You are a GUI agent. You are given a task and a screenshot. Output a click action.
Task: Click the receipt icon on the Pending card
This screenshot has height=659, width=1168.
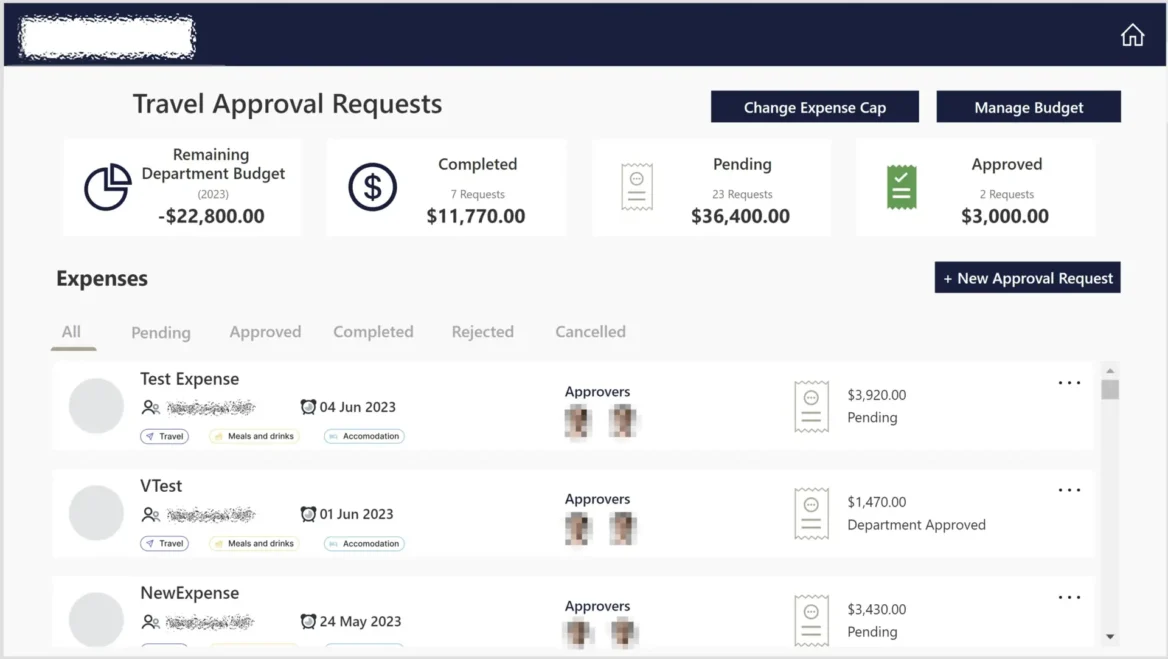point(639,188)
